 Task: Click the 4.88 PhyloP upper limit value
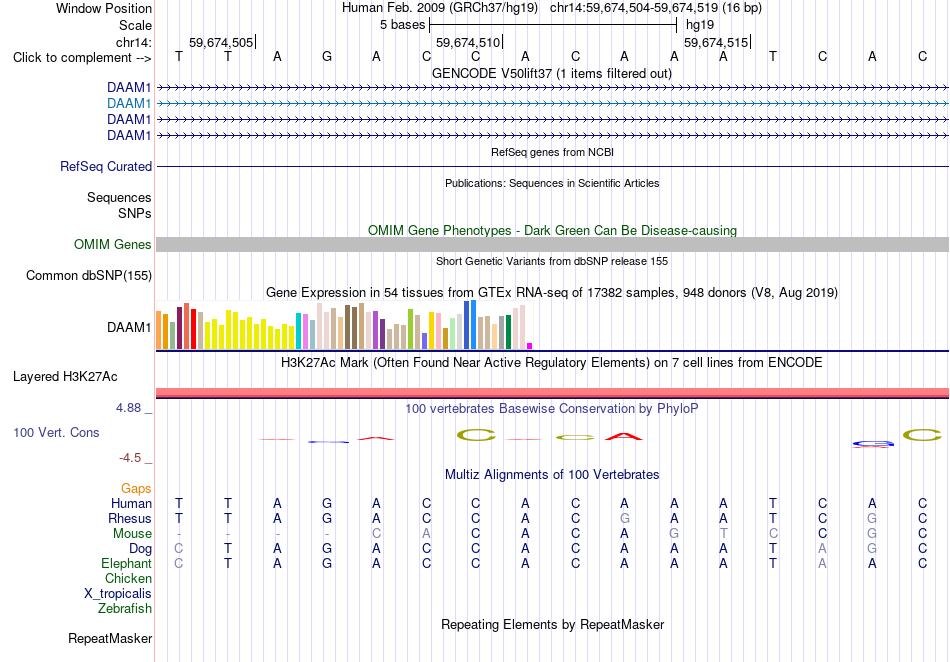point(128,408)
